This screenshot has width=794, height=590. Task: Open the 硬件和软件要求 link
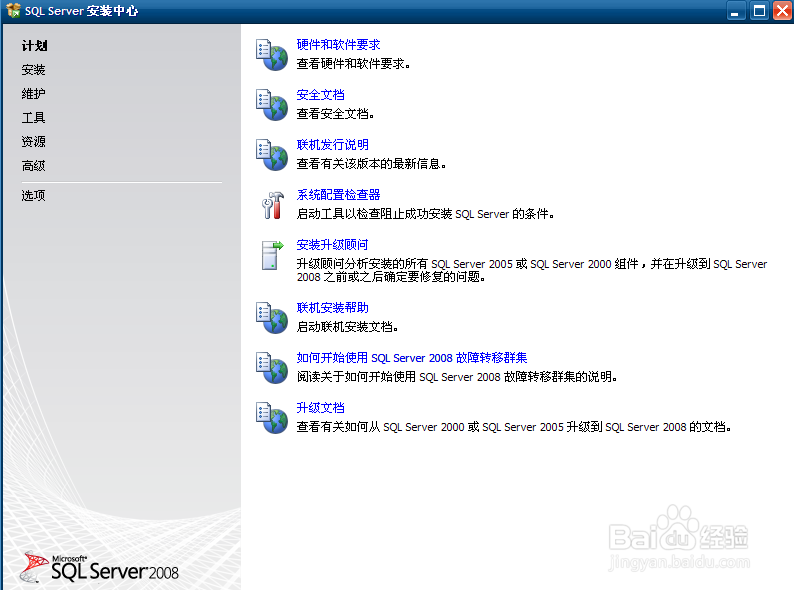coord(338,45)
